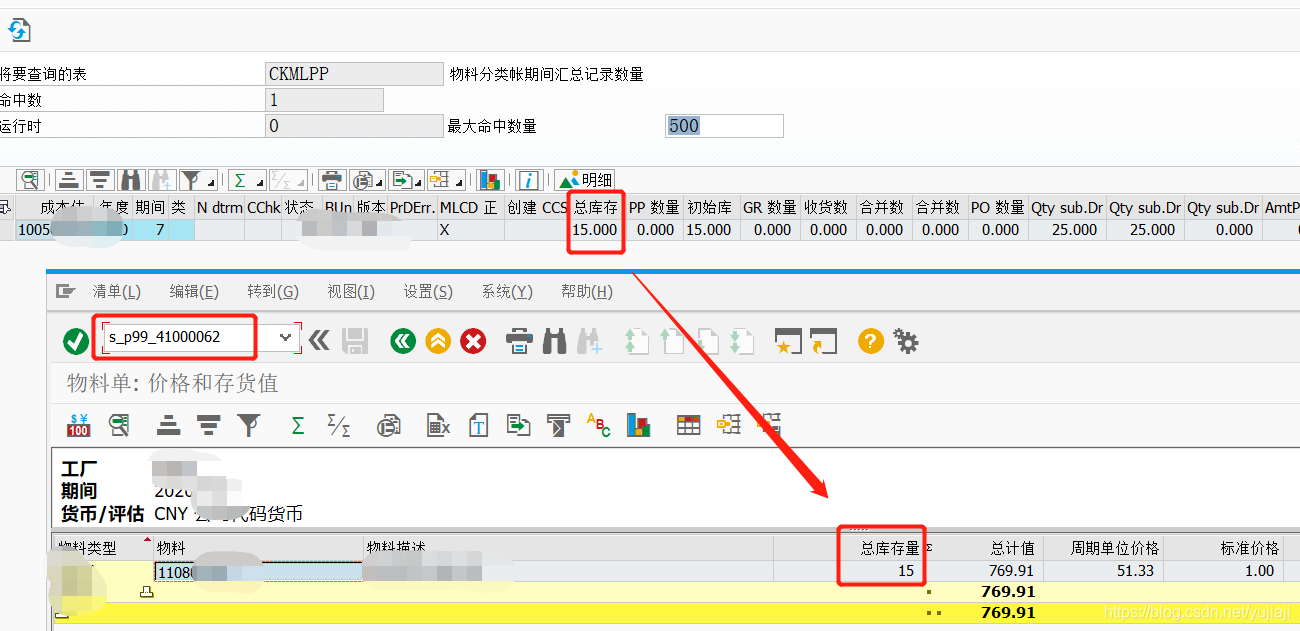The width and height of the screenshot is (1300, 631).
Task: Click the green Back button
Action: 403,341
